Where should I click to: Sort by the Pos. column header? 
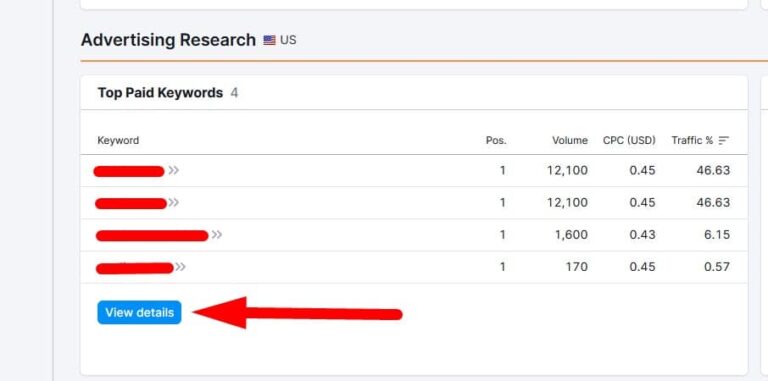coord(496,141)
